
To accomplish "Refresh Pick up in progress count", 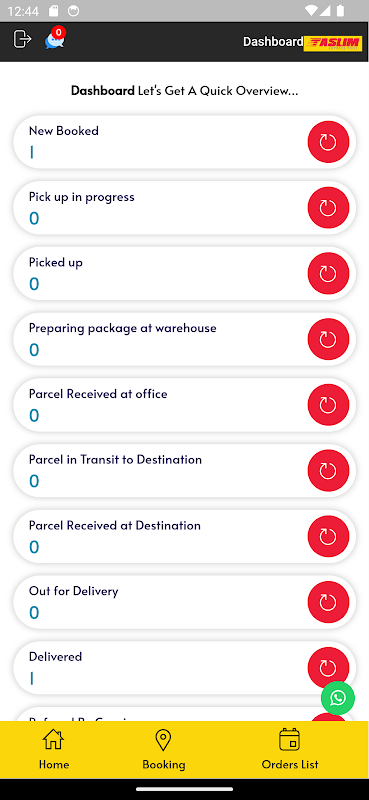I will tap(328, 208).
